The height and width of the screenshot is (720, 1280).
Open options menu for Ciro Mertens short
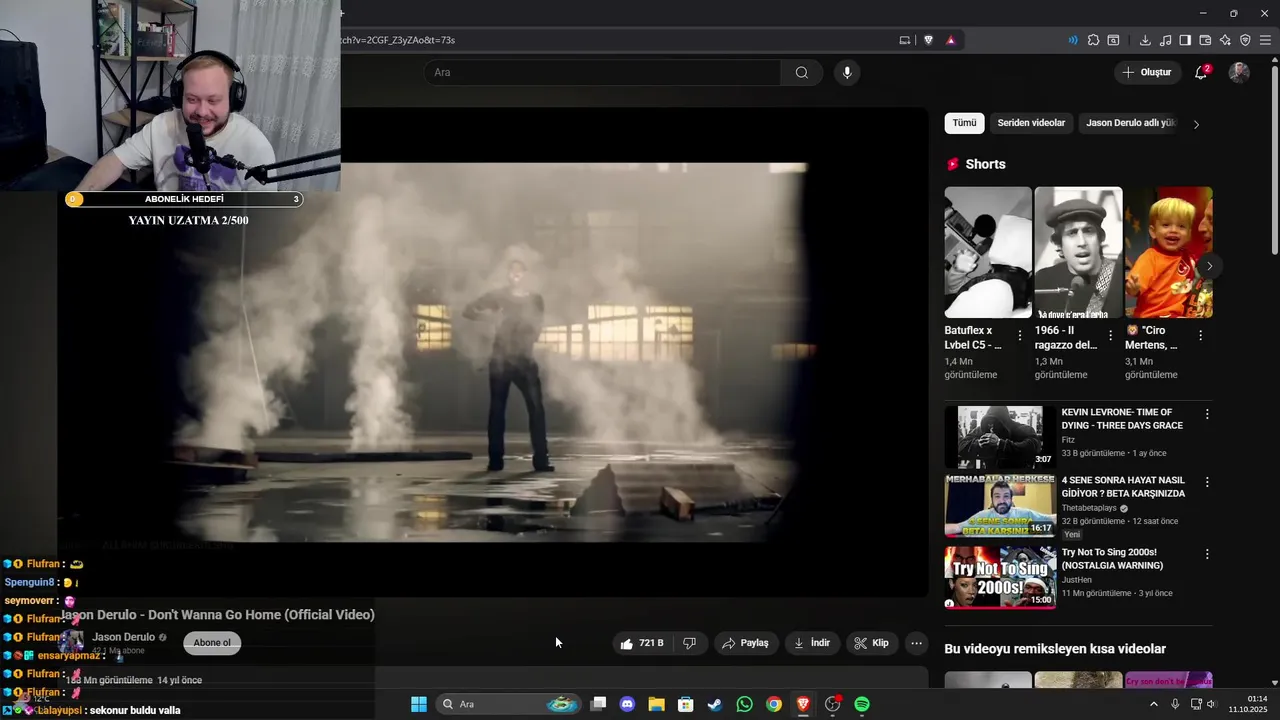(1200, 335)
